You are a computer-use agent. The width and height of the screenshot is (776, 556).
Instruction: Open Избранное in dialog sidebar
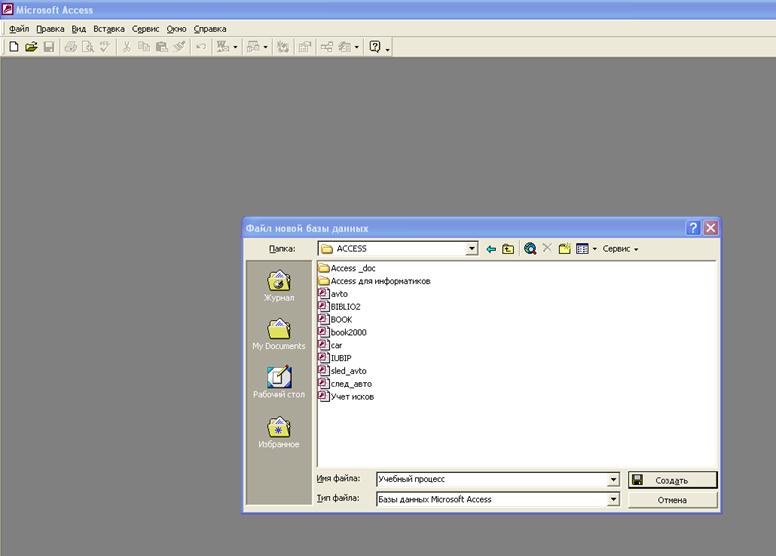point(279,432)
